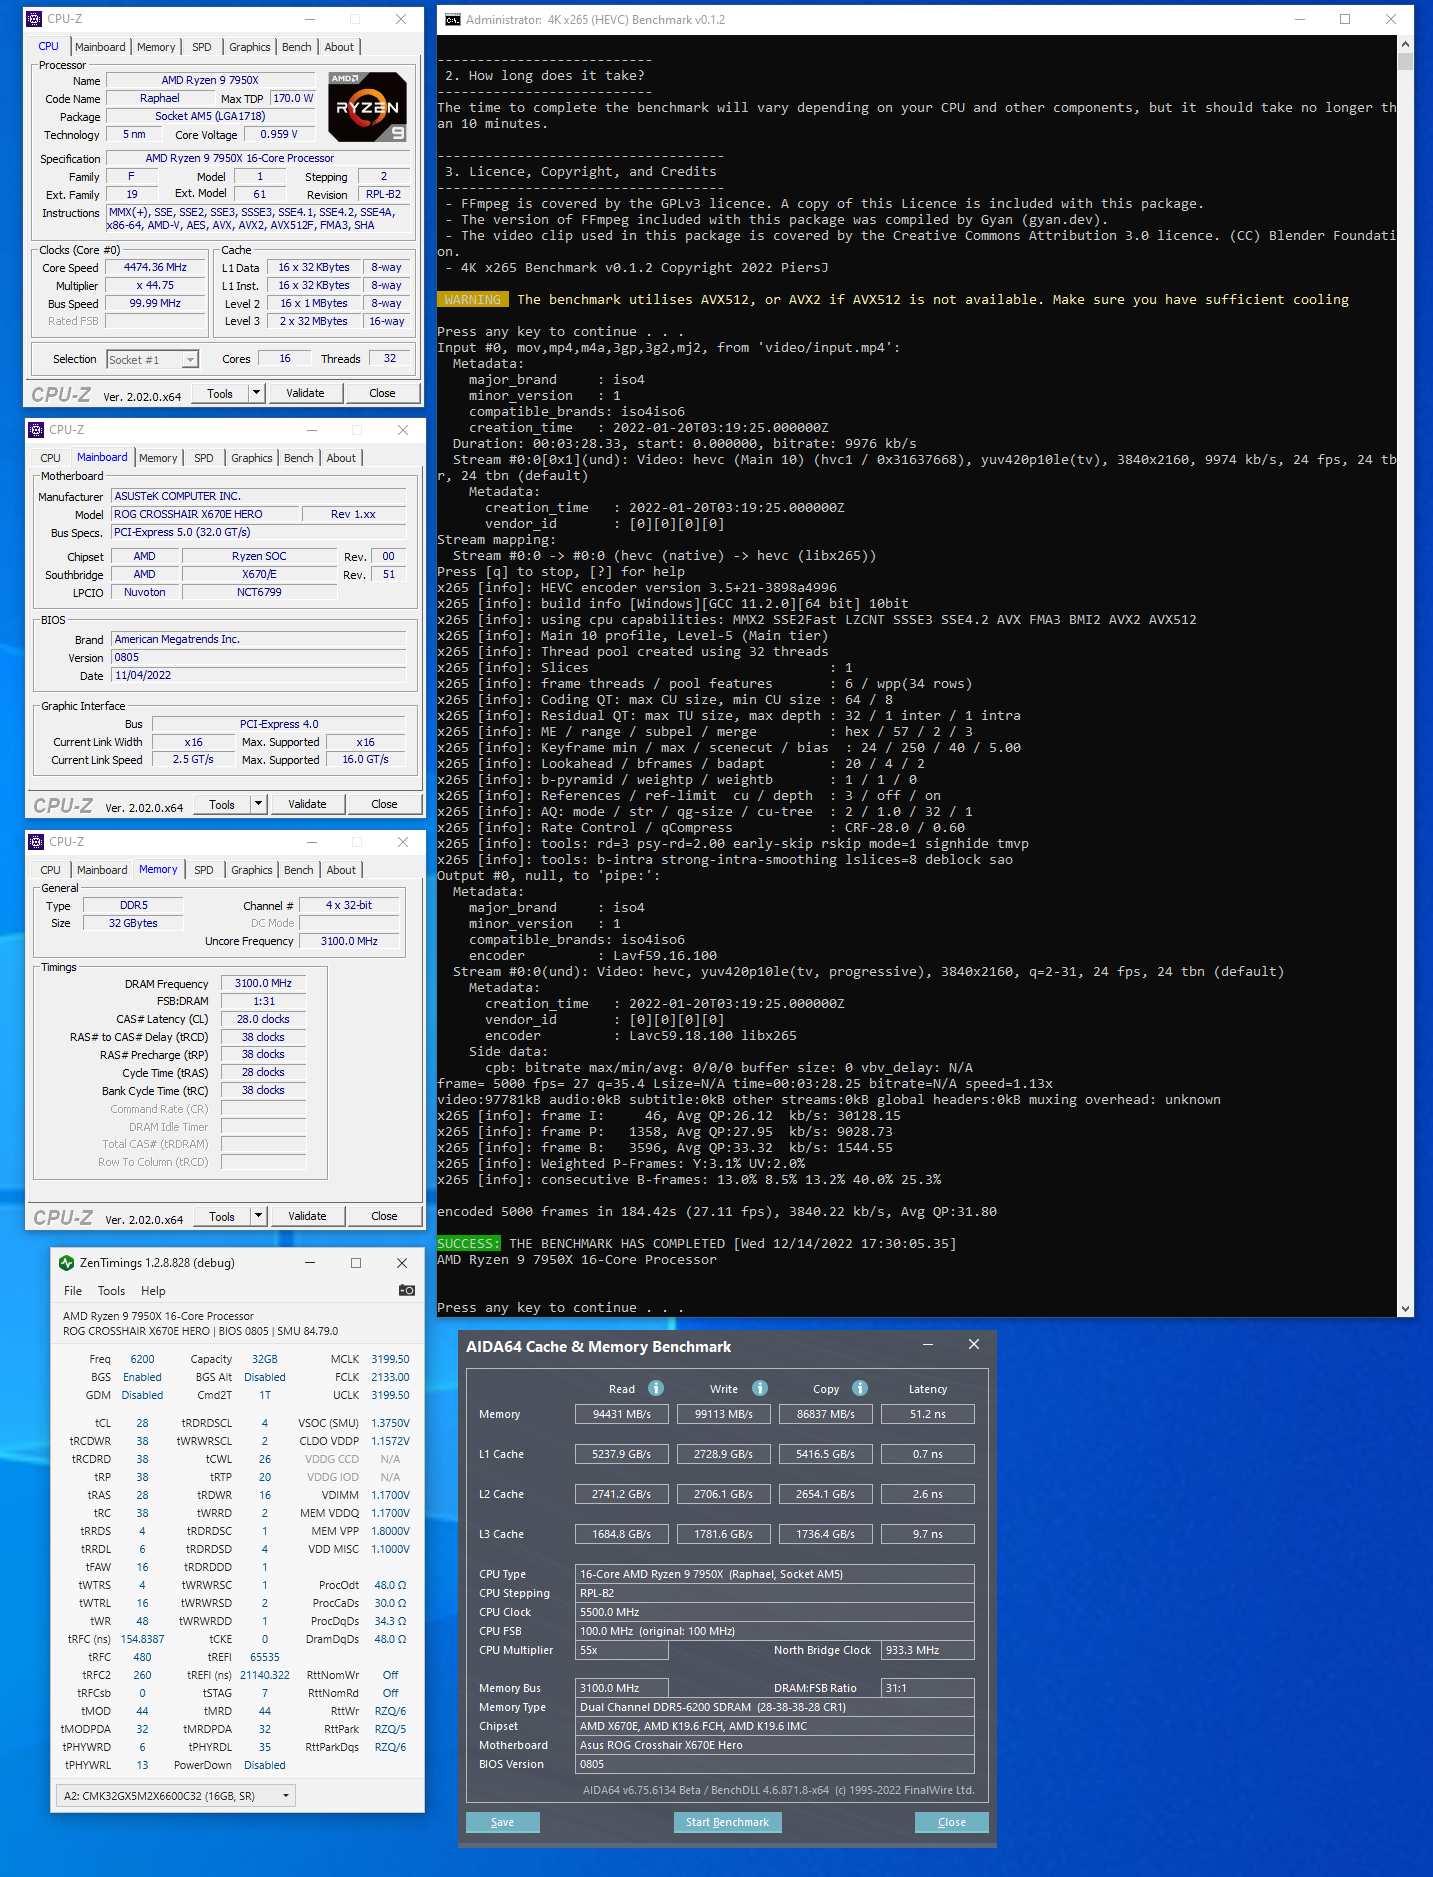Click the console scroll down arrow

(1405, 1308)
